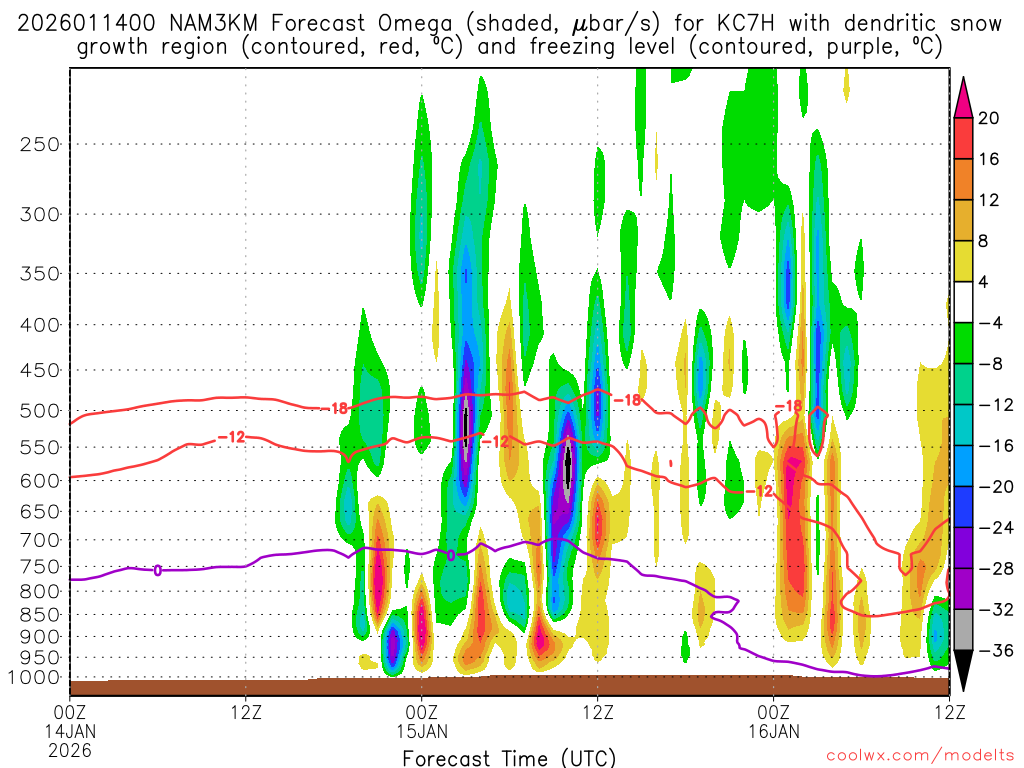Click the purple -32 to -28 colorbar segment
Screen dimensions: 1024x768
tap(963, 589)
